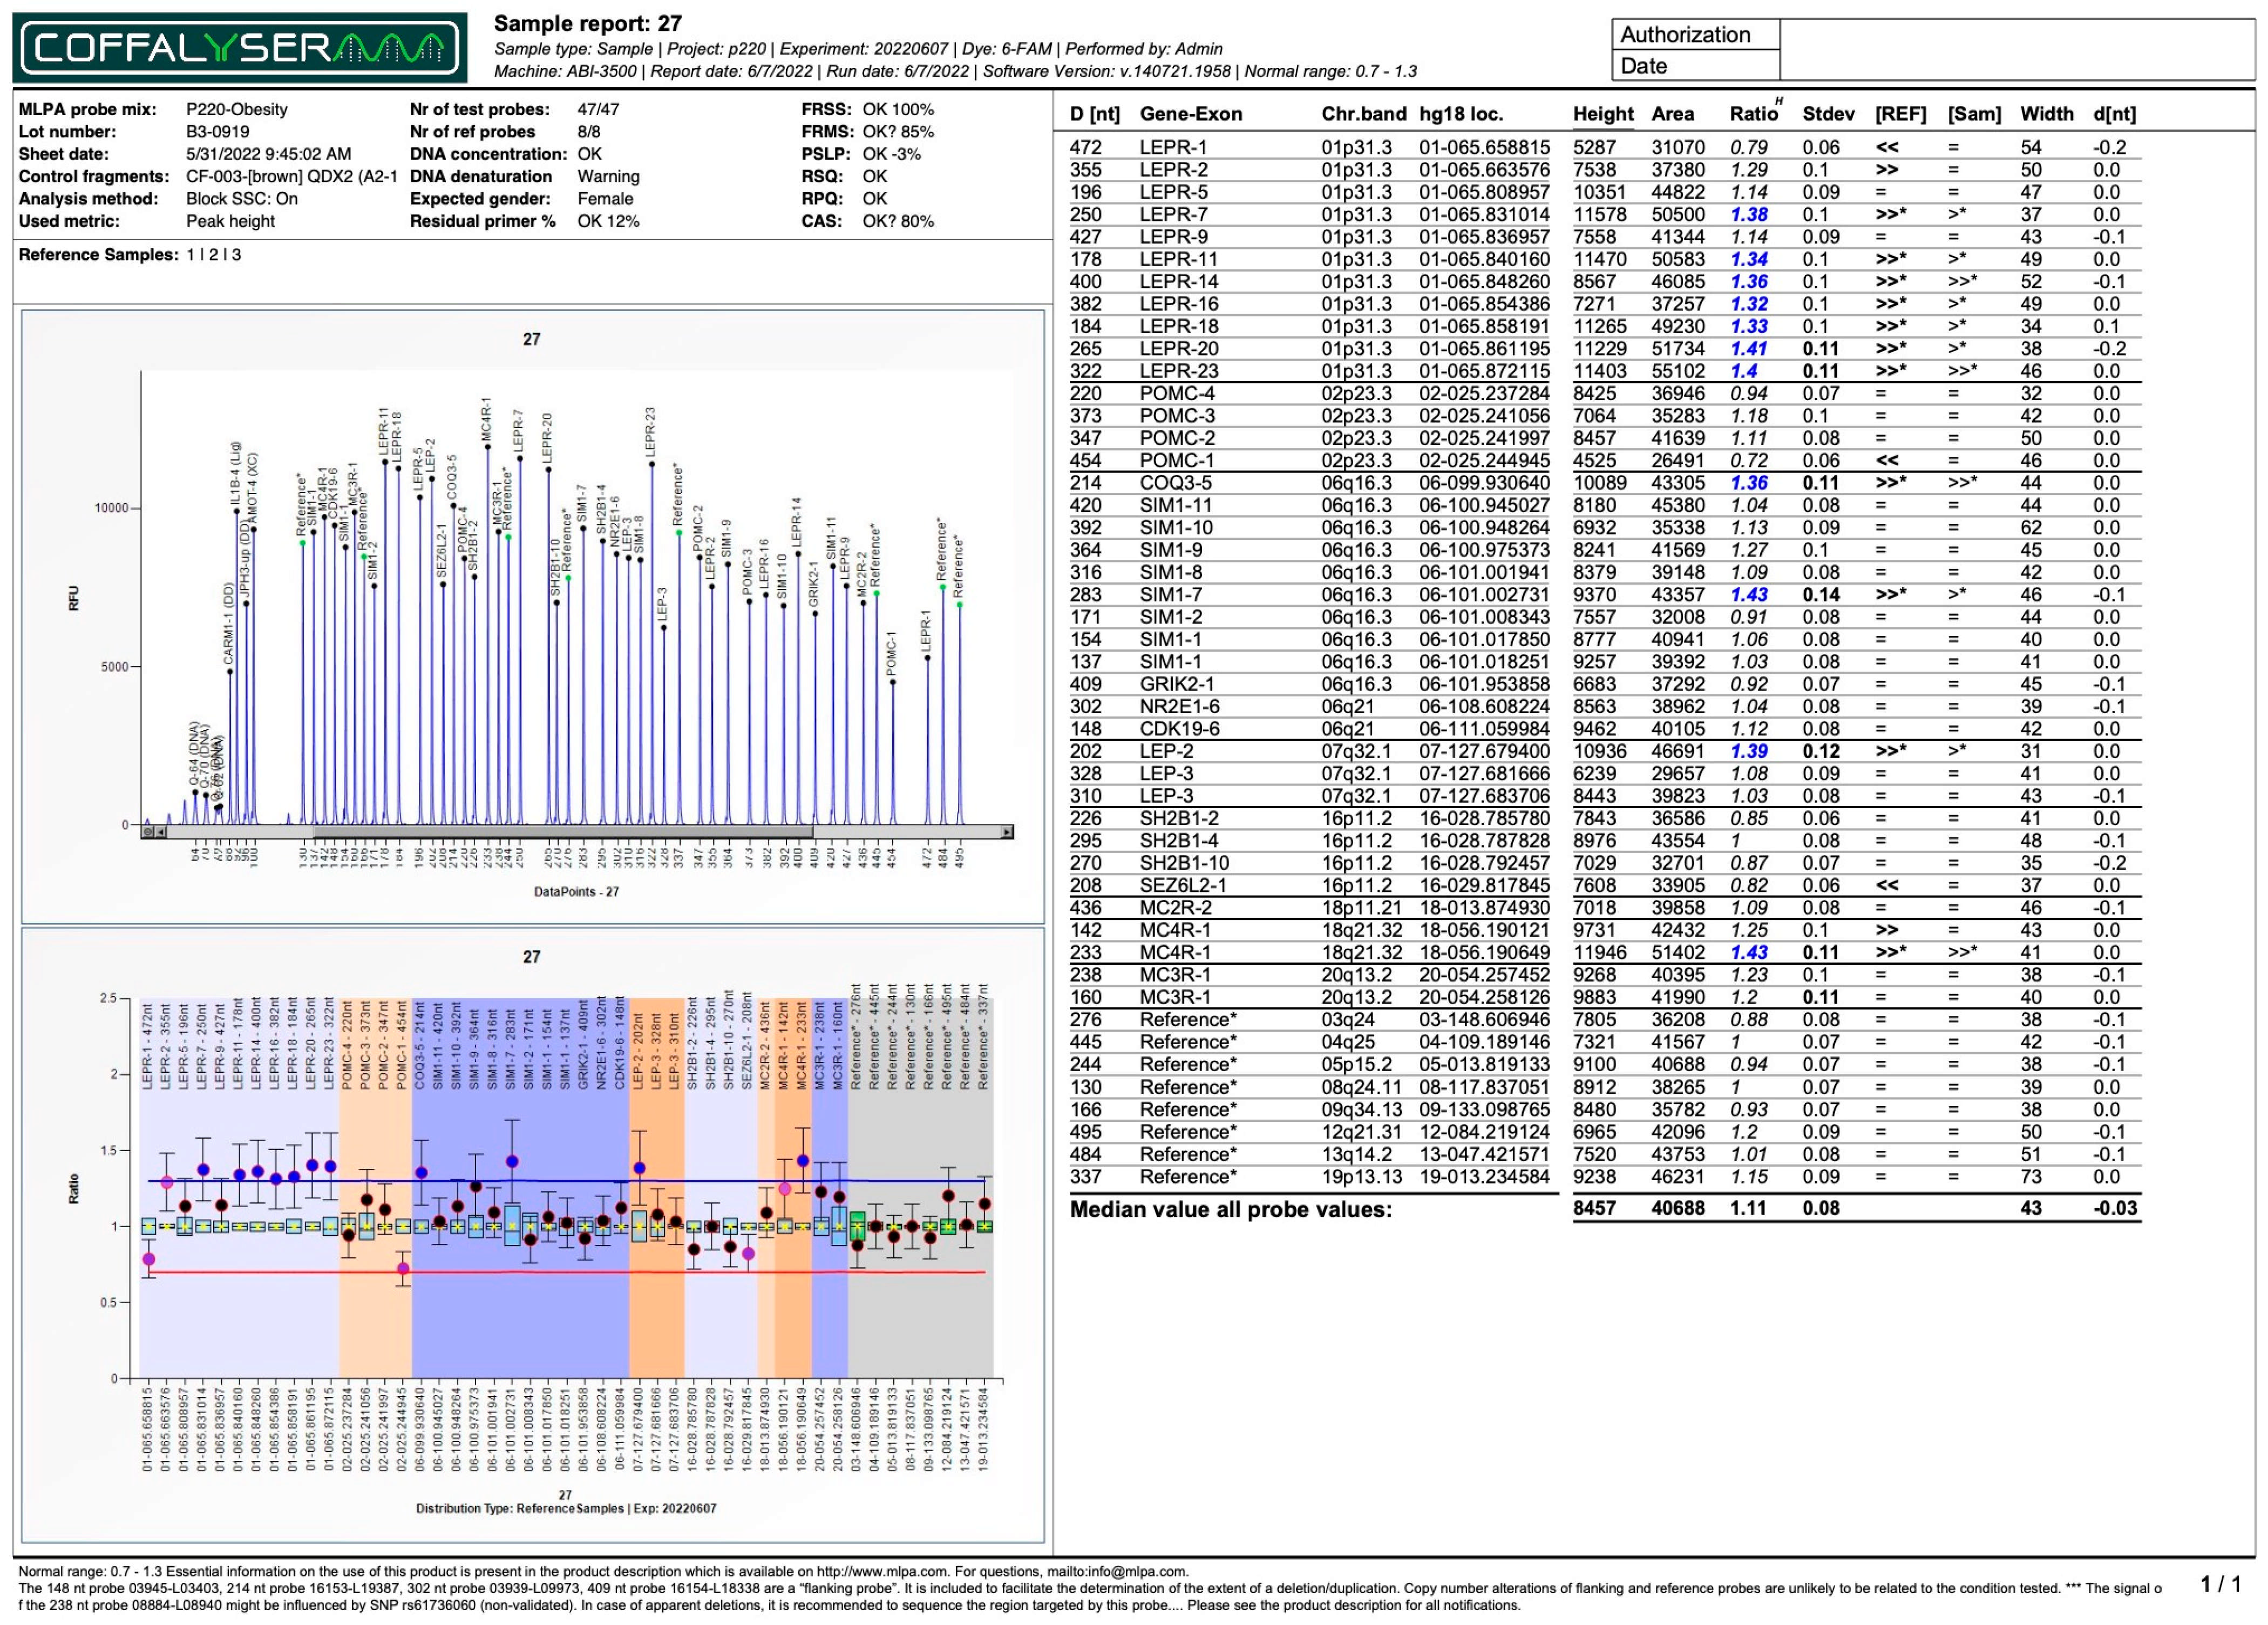Click the blue 1.43 ratio value for MC4R-1
The height and width of the screenshot is (1625, 2268).
(1749, 953)
